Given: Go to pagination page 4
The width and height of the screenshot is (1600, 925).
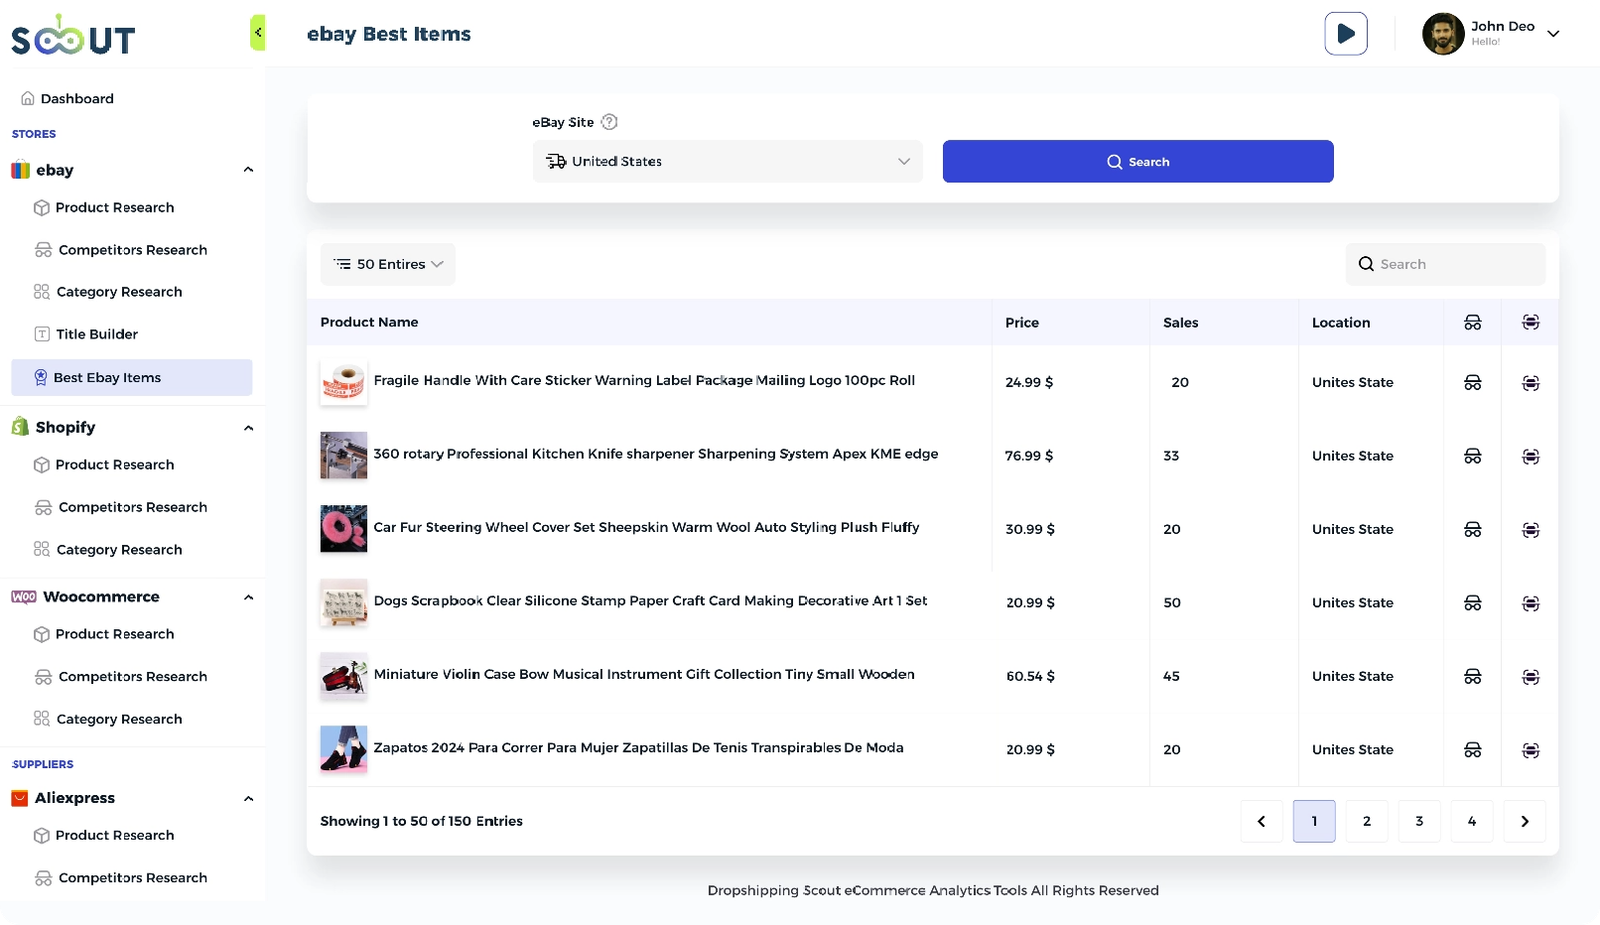Looking at the screenshot, I should coord(1472,821).
